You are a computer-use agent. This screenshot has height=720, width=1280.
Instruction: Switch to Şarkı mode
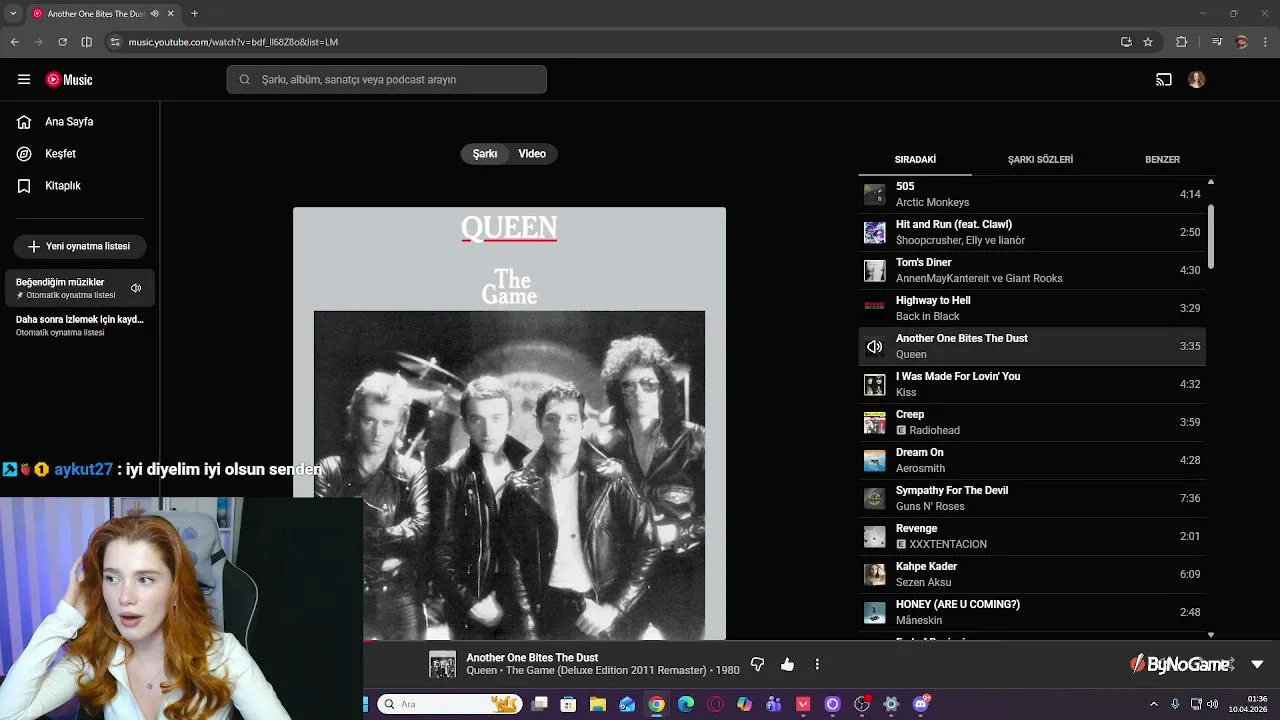pos(485,154)
